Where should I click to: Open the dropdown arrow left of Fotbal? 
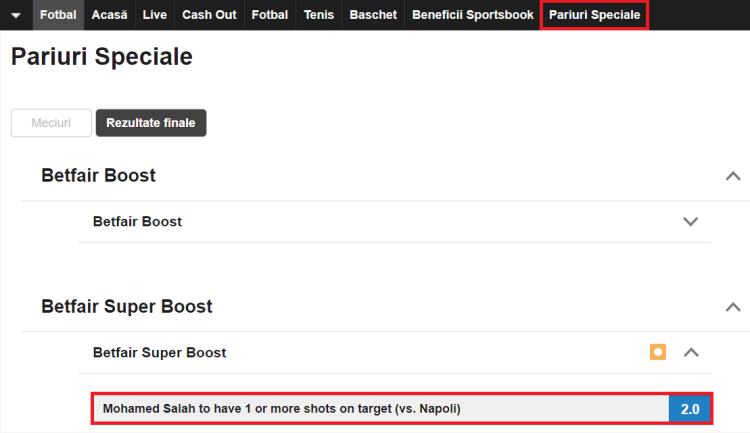pos(16,15)
